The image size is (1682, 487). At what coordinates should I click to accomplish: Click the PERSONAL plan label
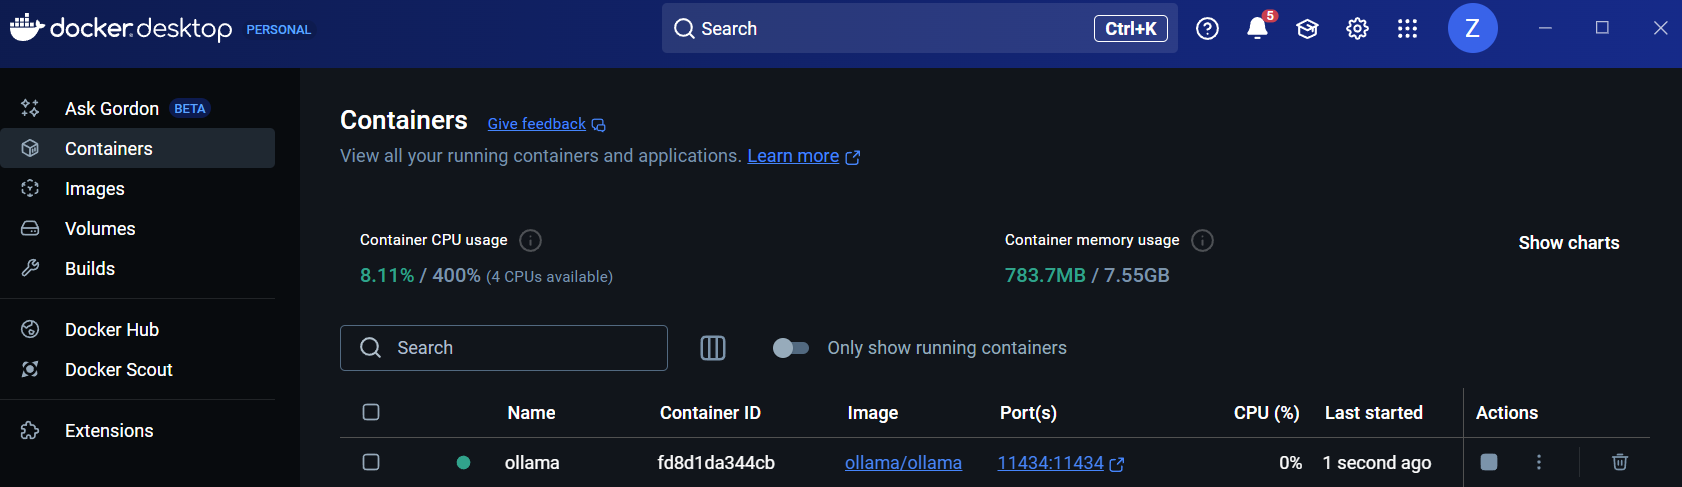click(279, 30)
